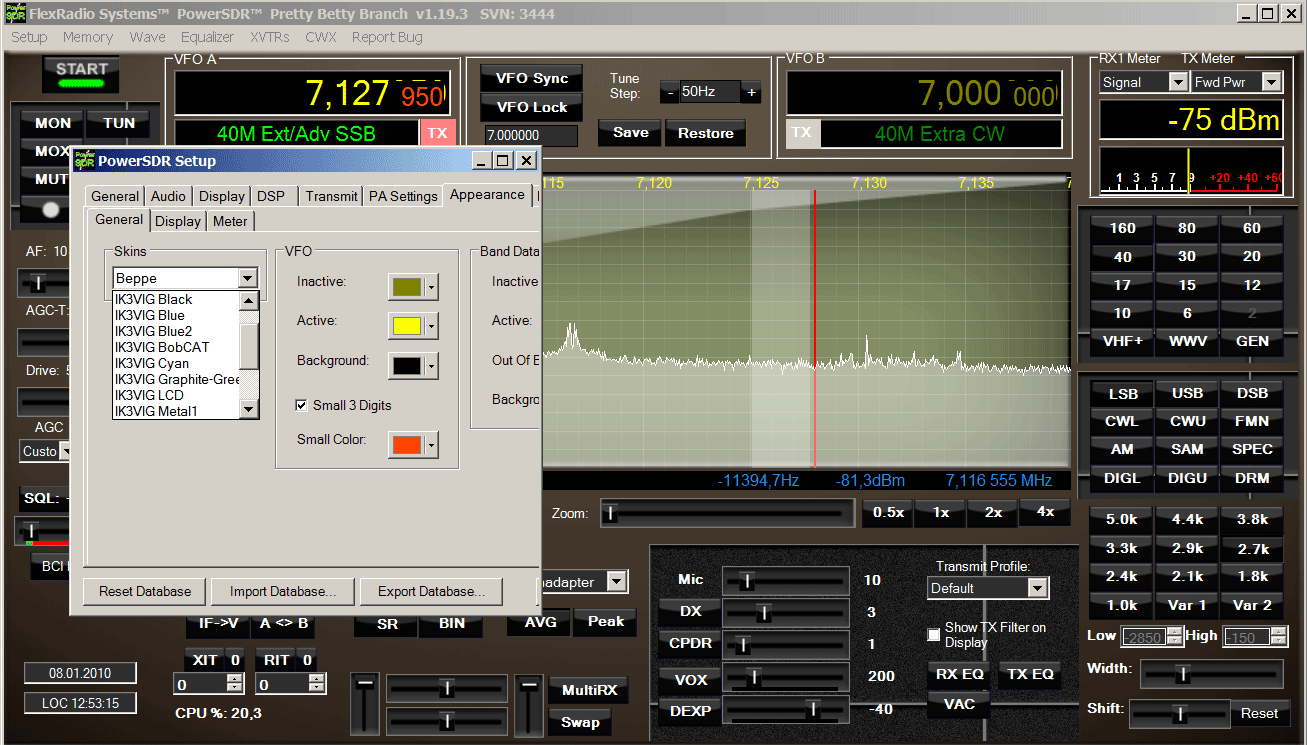Screen dimensions: 1307x745
Task: Select the 40 meter band button
Action: 1122,257
